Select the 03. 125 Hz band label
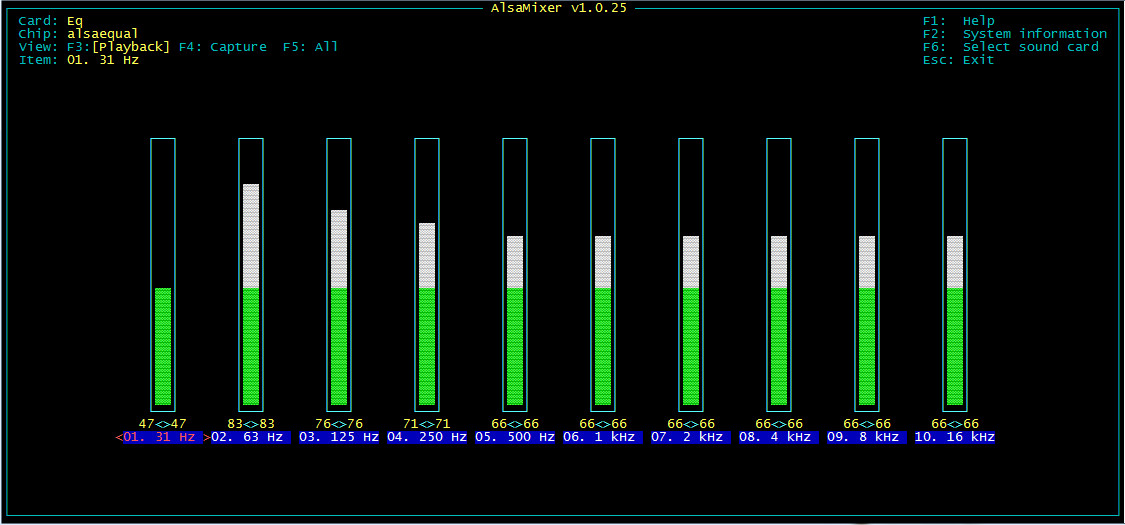The height and width of the screenshot is (525, 1125). [338, 437]
